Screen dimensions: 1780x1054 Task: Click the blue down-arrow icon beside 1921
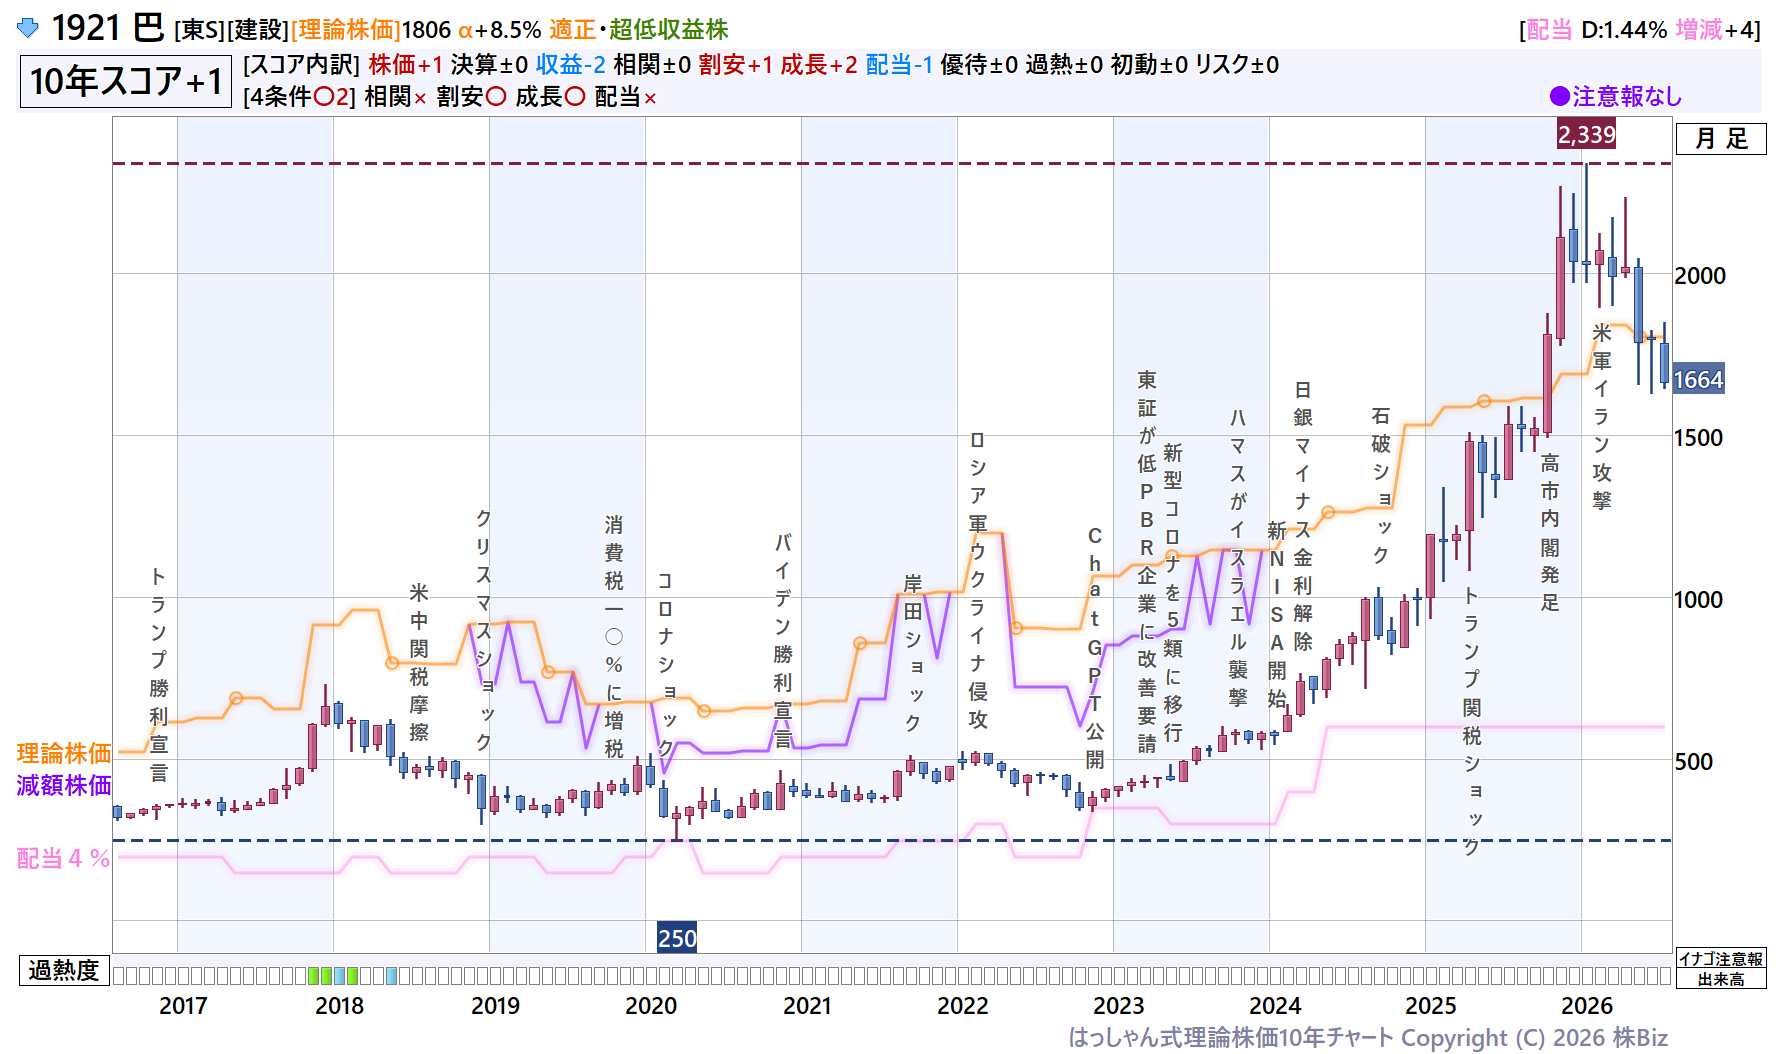point(28,28)
